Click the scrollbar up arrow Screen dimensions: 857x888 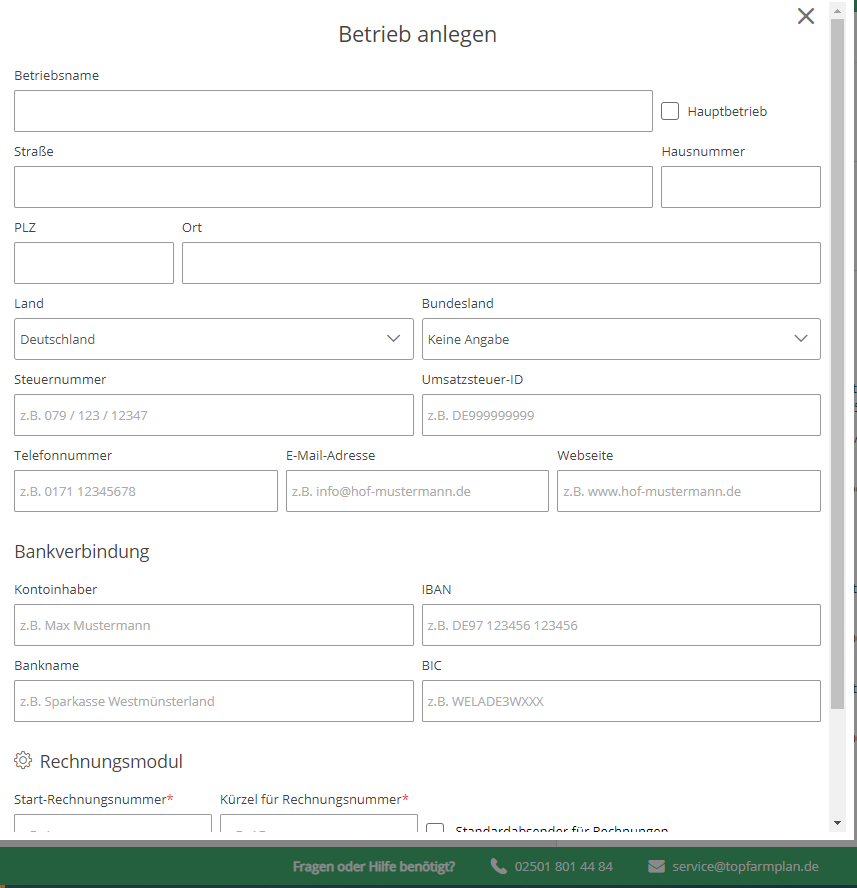tap(837, 11)
